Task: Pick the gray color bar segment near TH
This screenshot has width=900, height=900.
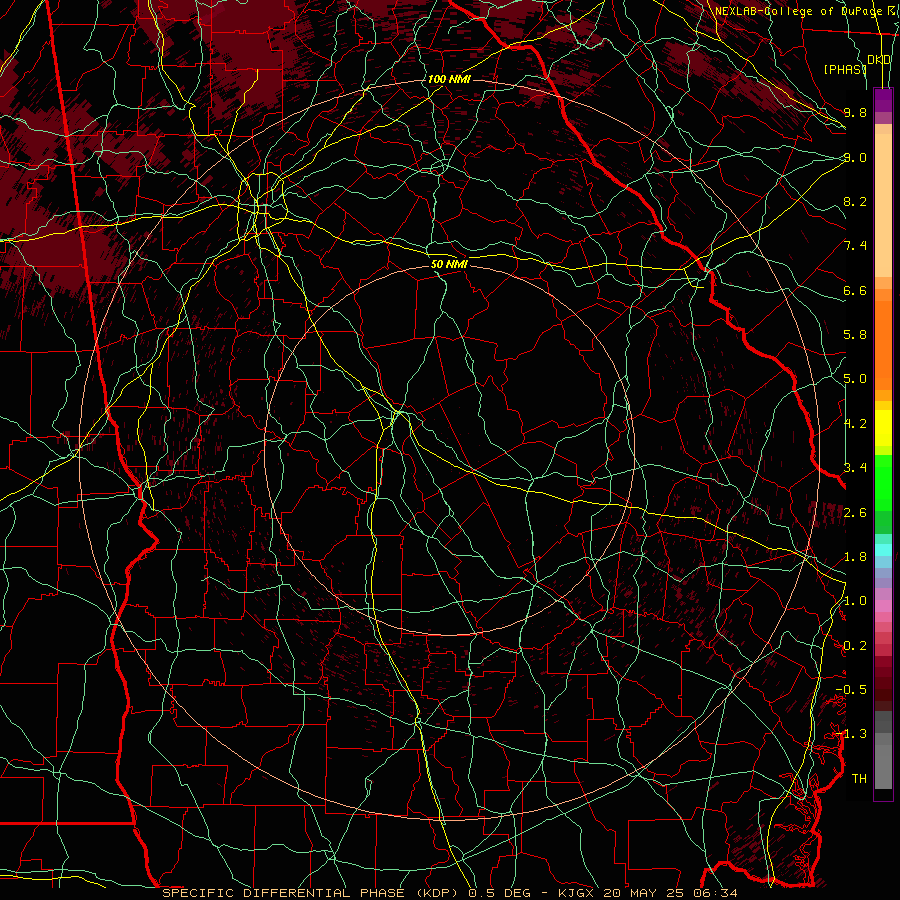Action: (883, 769)
